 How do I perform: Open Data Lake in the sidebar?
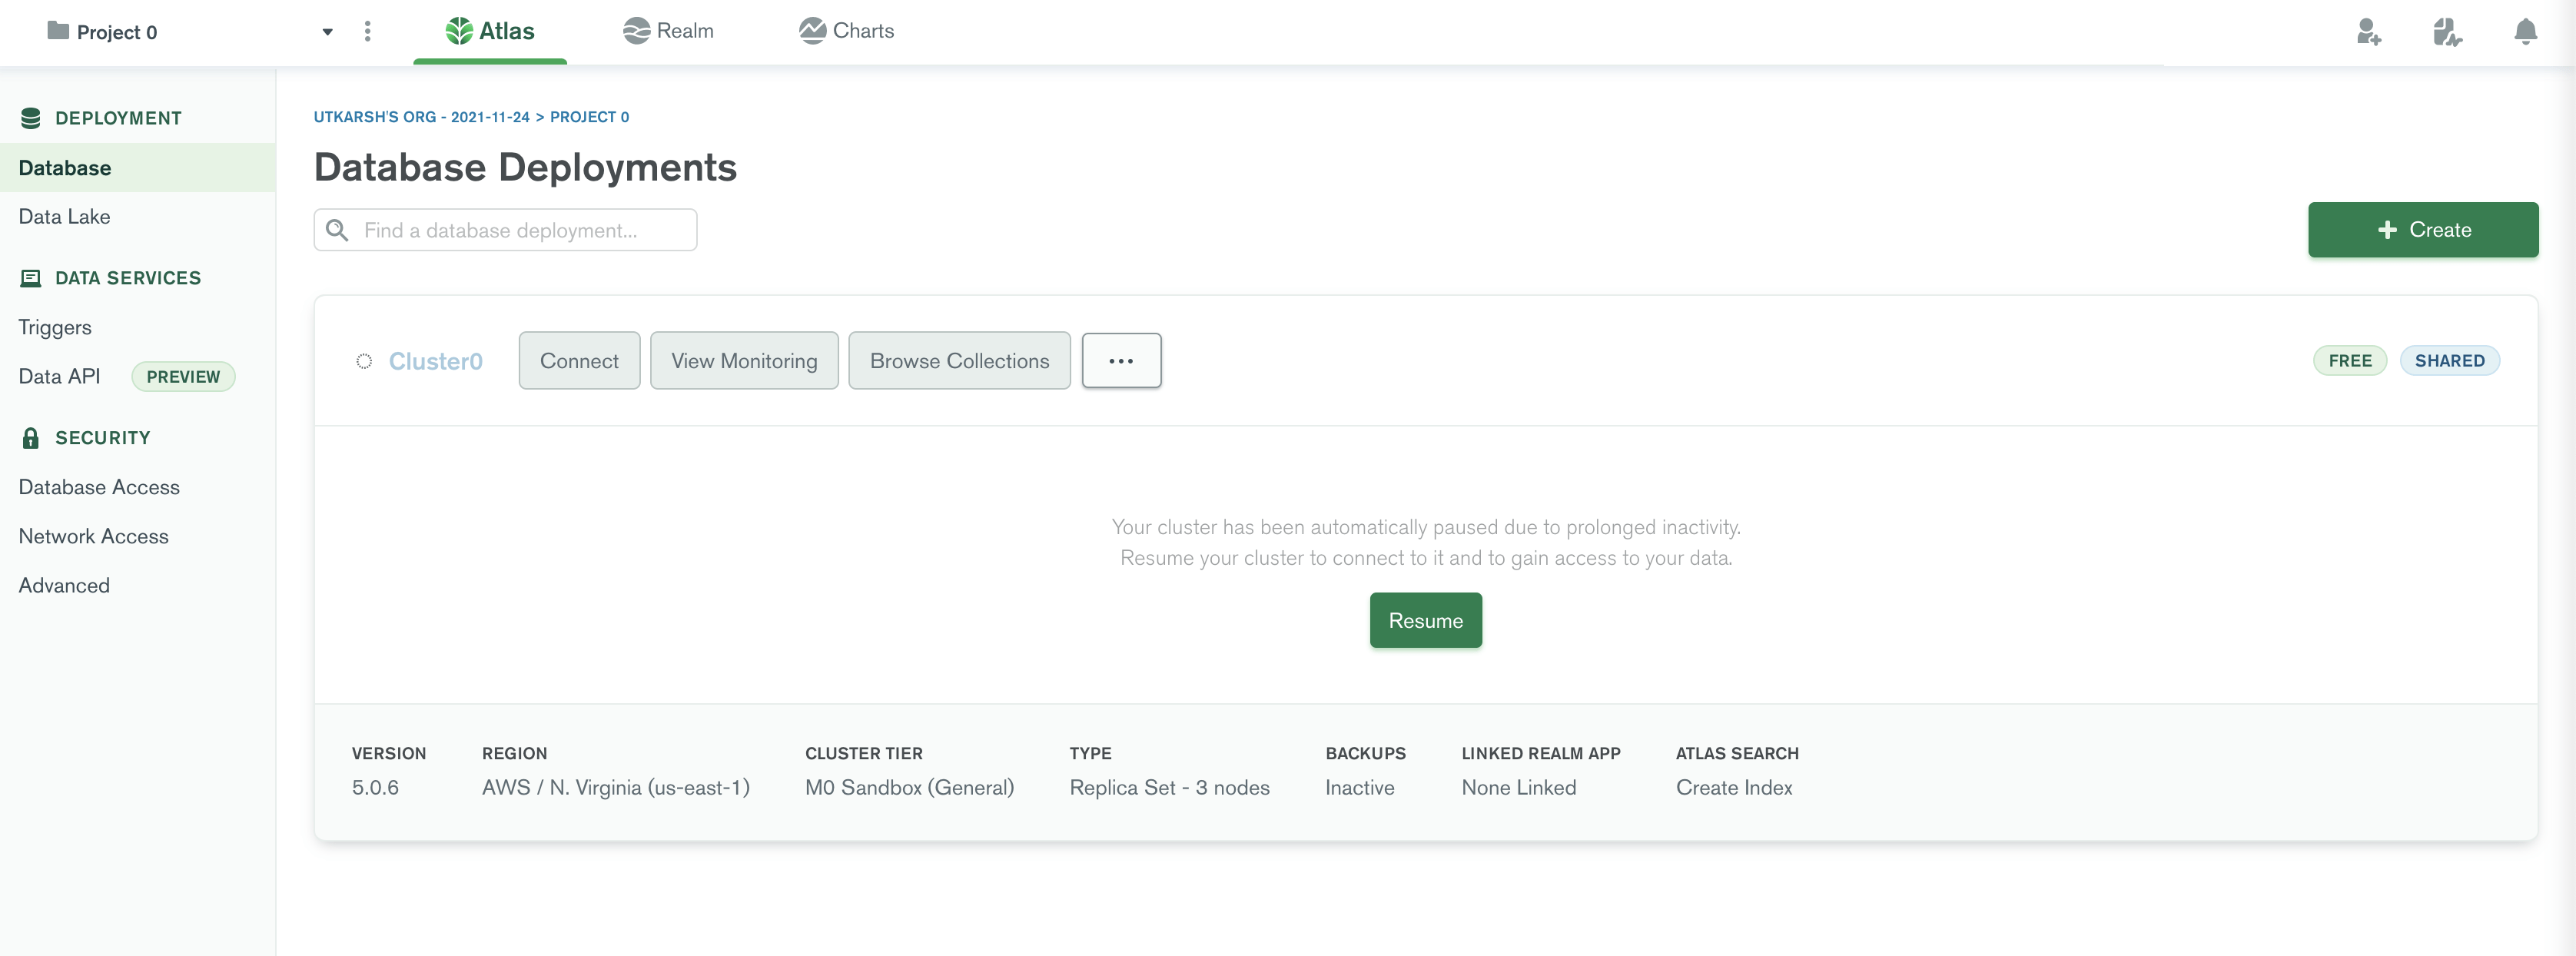64,217
